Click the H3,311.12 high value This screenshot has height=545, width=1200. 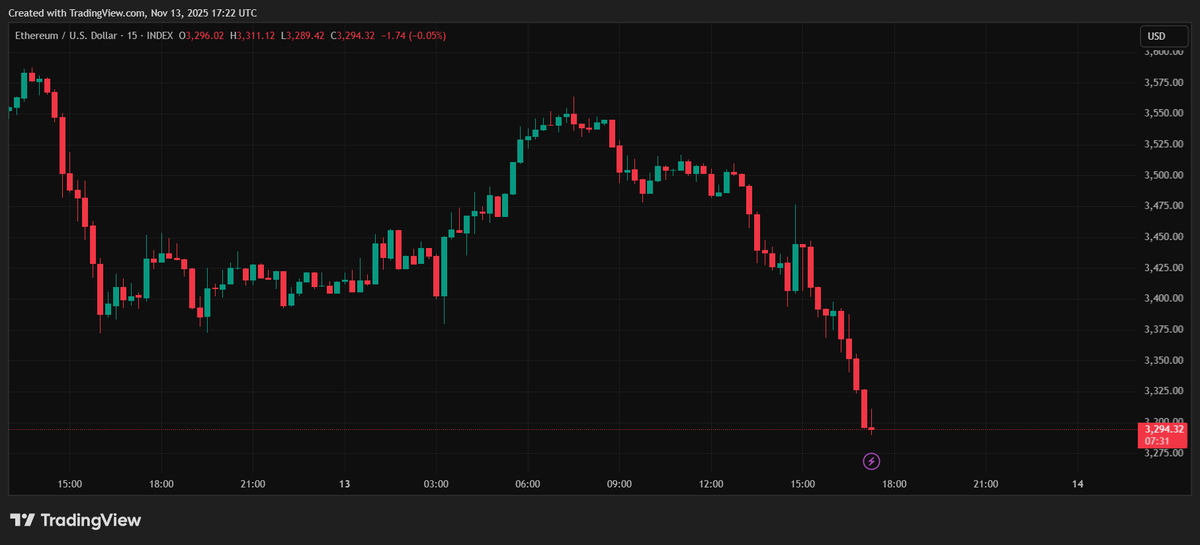click(x=253, y=36)
